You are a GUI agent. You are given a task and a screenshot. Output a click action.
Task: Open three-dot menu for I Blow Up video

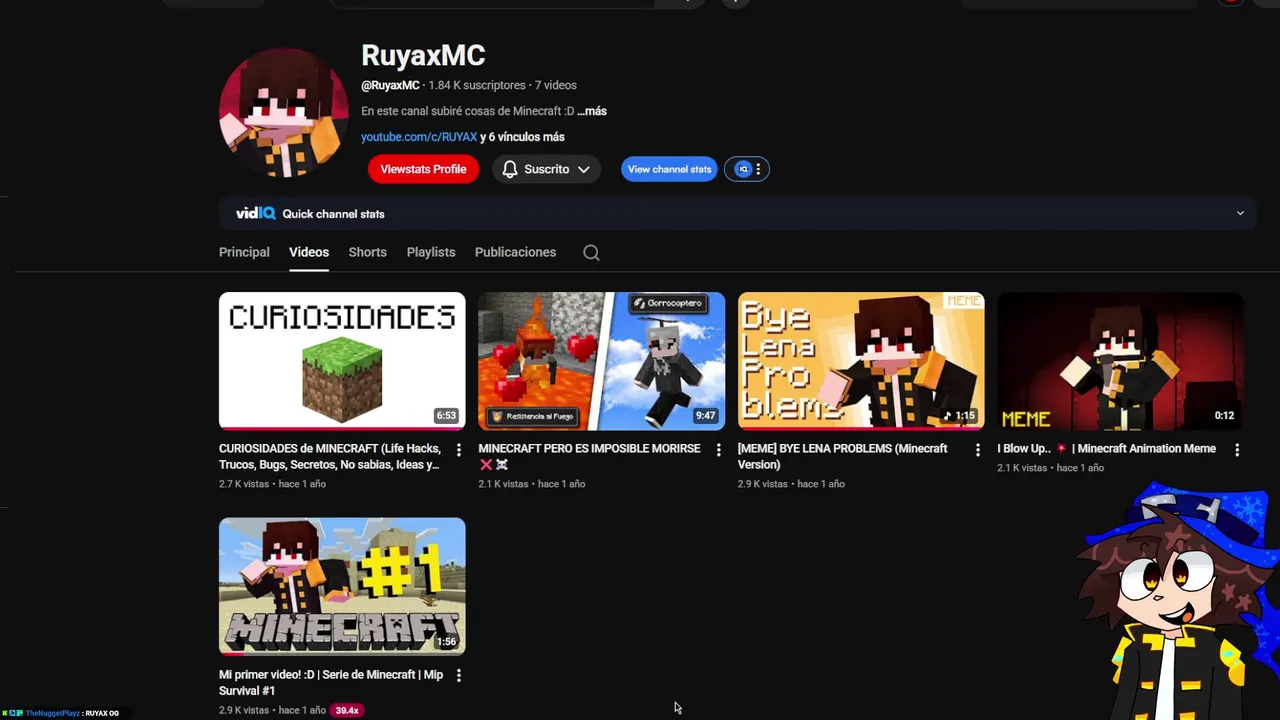[1237, 450]
